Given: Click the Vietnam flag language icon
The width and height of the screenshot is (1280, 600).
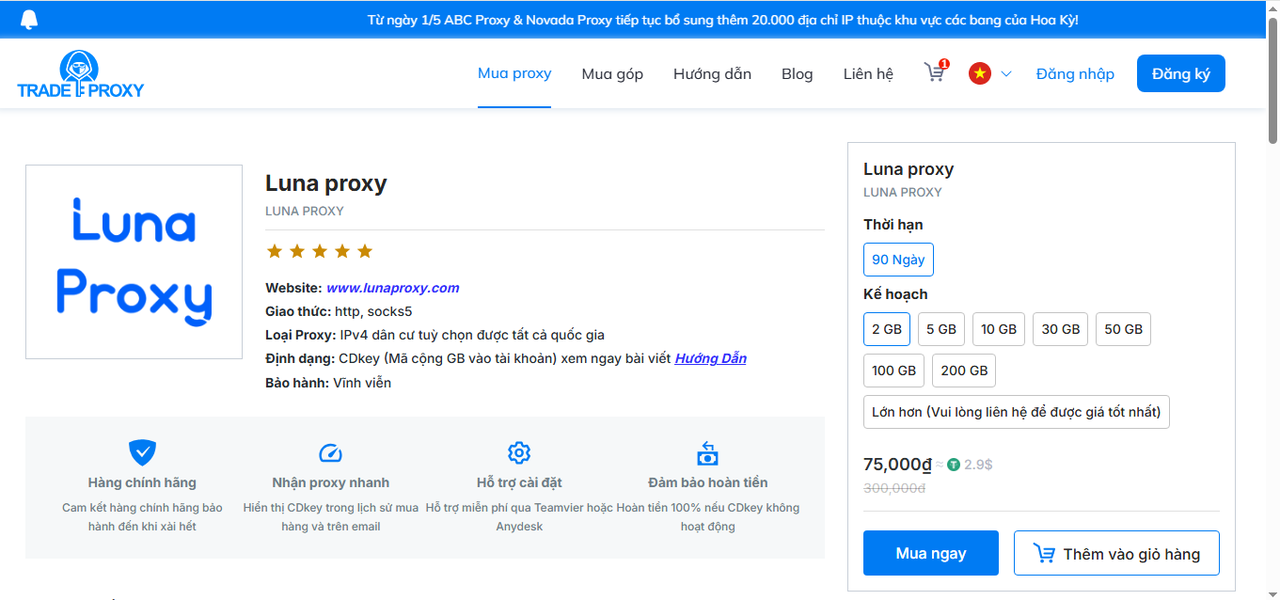Looking at the screenshot, I should (980, 73).
